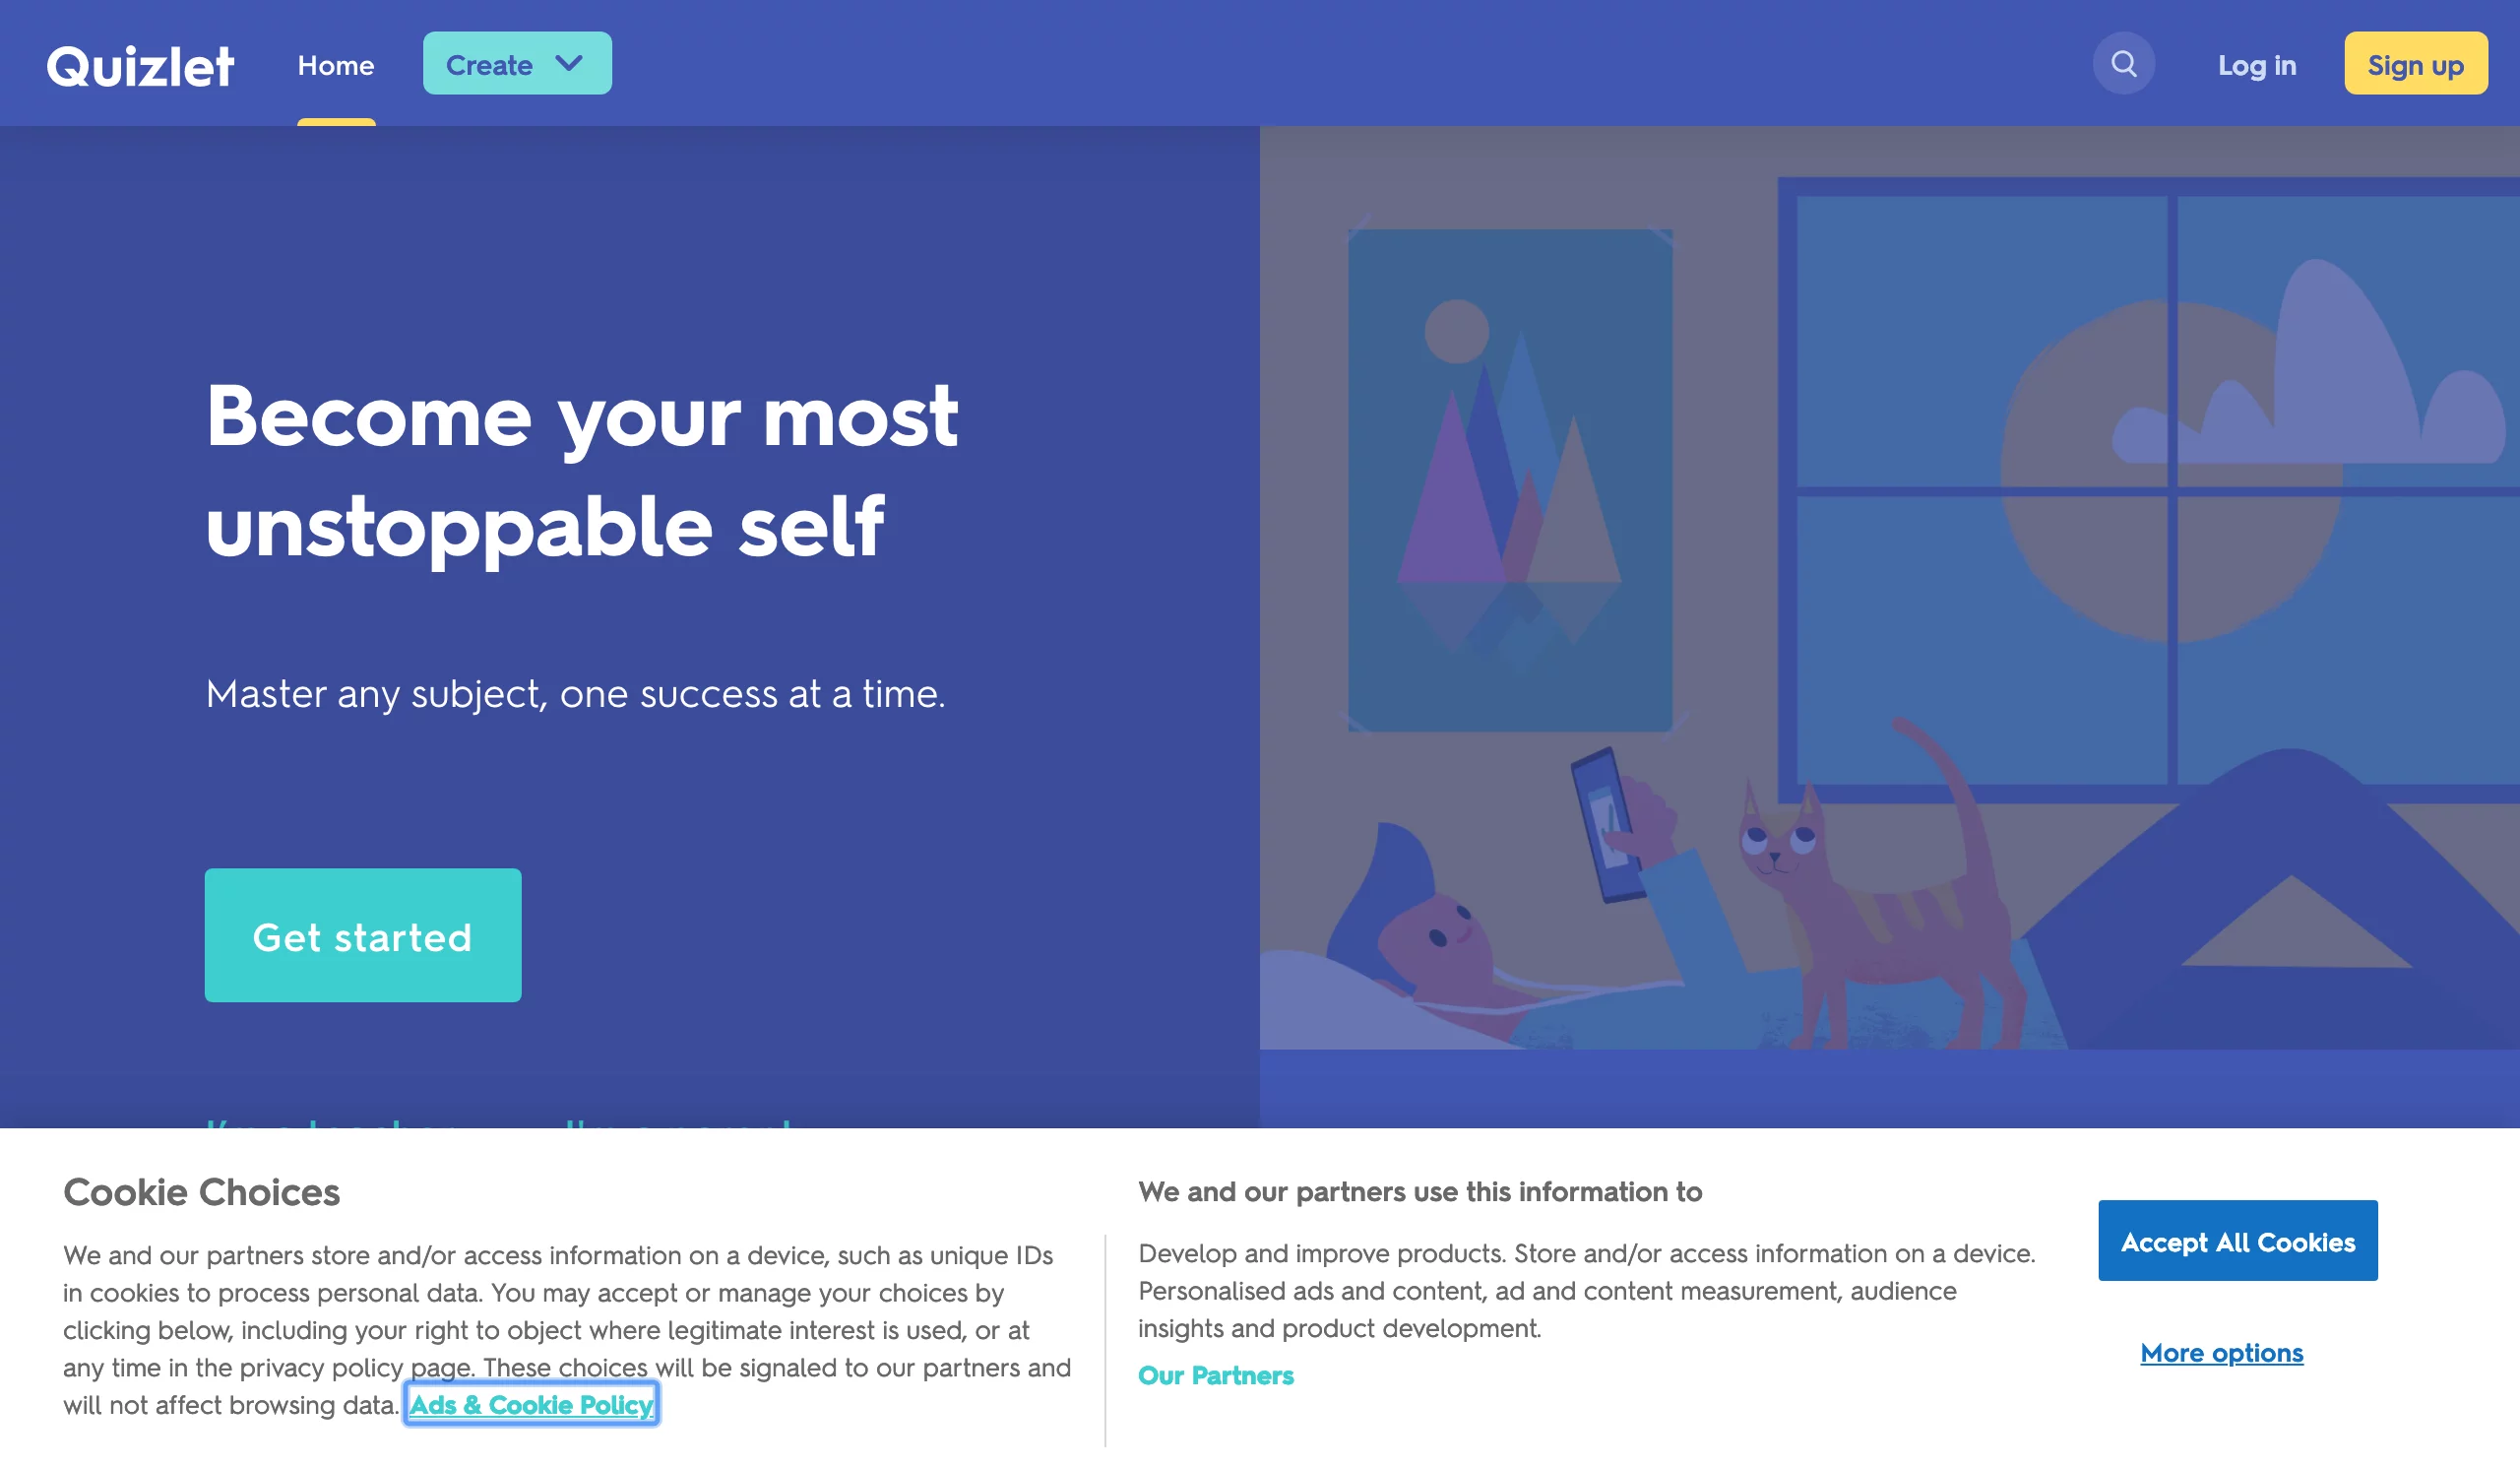The height and width of the screenshot is (1467, 2520).
Task: Click the Ads & Cookie Policy link
Action: (533, 1404)
